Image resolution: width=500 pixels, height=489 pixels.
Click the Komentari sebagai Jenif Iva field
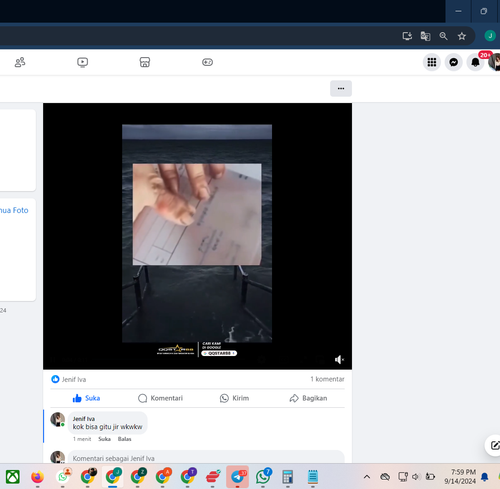point(206,458)
